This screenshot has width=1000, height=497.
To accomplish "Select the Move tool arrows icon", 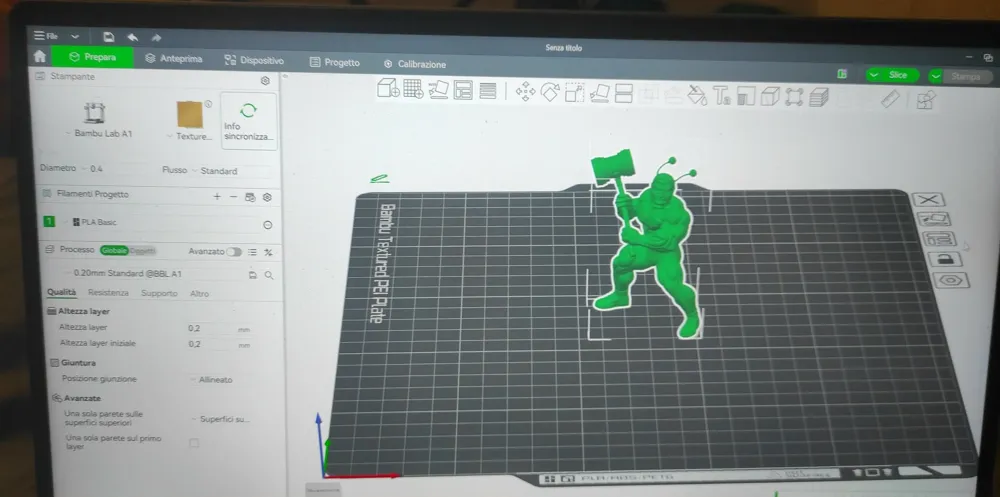I will [526, 92].
